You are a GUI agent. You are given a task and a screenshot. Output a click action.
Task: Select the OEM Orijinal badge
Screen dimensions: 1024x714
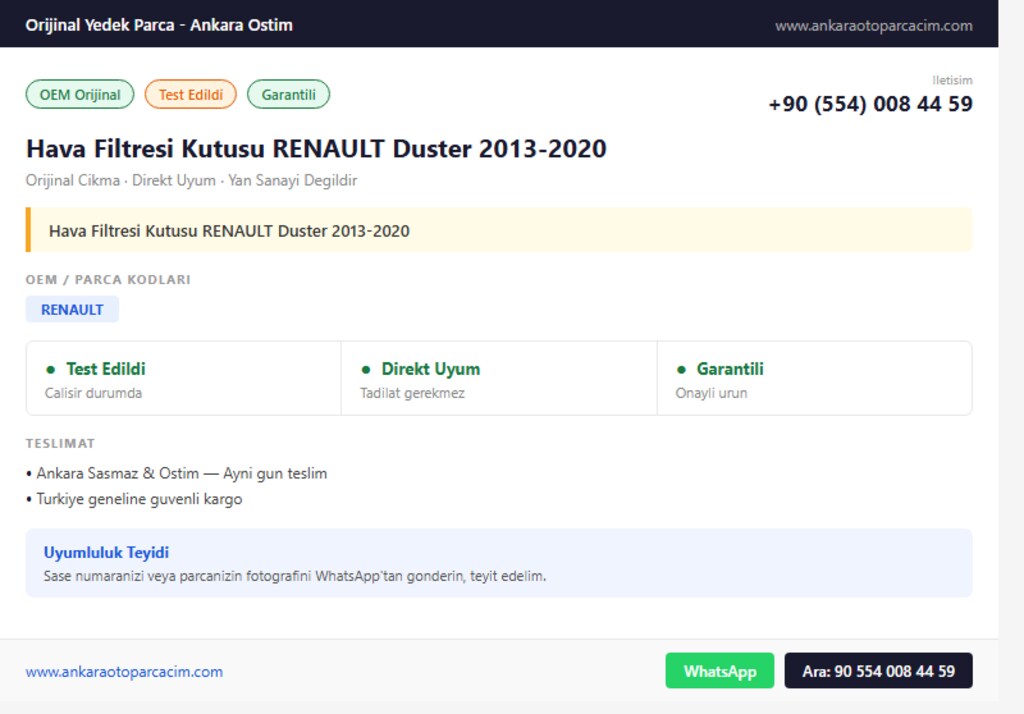80,95
